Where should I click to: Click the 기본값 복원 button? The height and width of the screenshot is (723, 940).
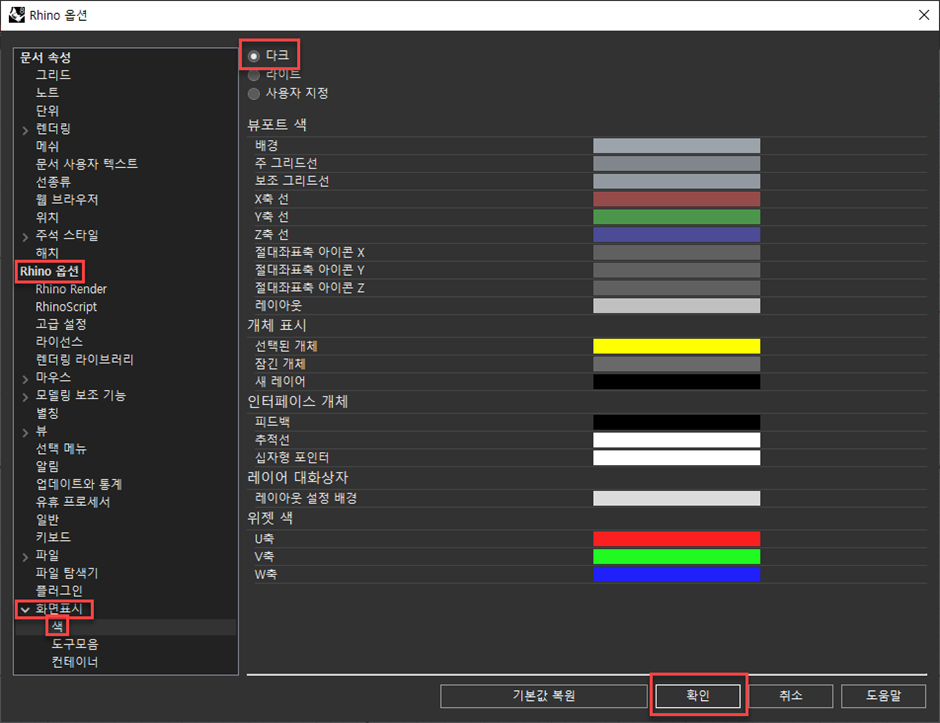pos(544,695)
